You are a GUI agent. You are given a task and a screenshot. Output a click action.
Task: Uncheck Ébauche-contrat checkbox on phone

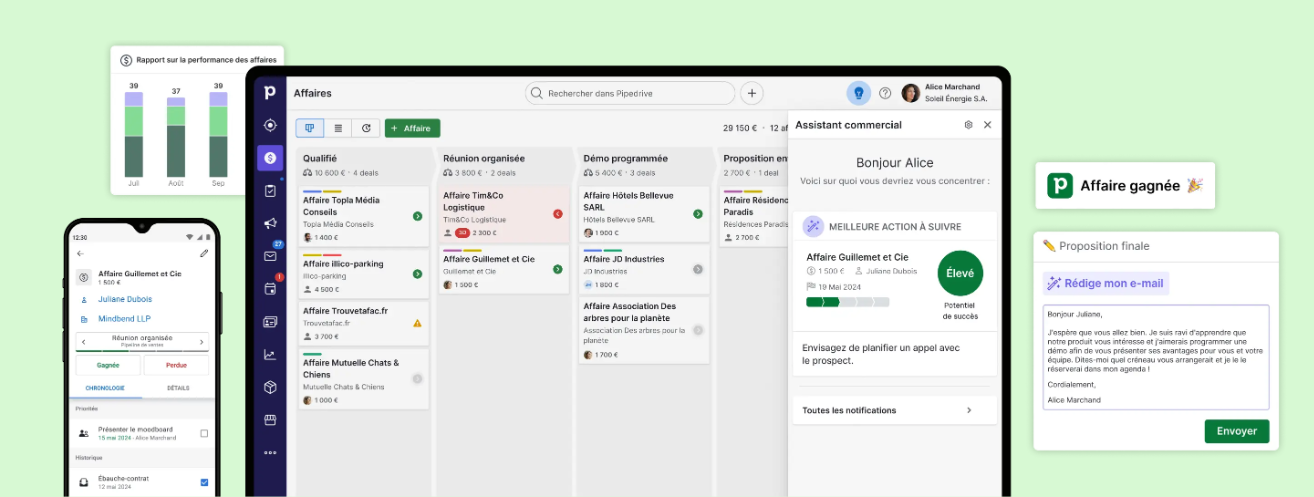pyautogui.click(x=204, y=482)
